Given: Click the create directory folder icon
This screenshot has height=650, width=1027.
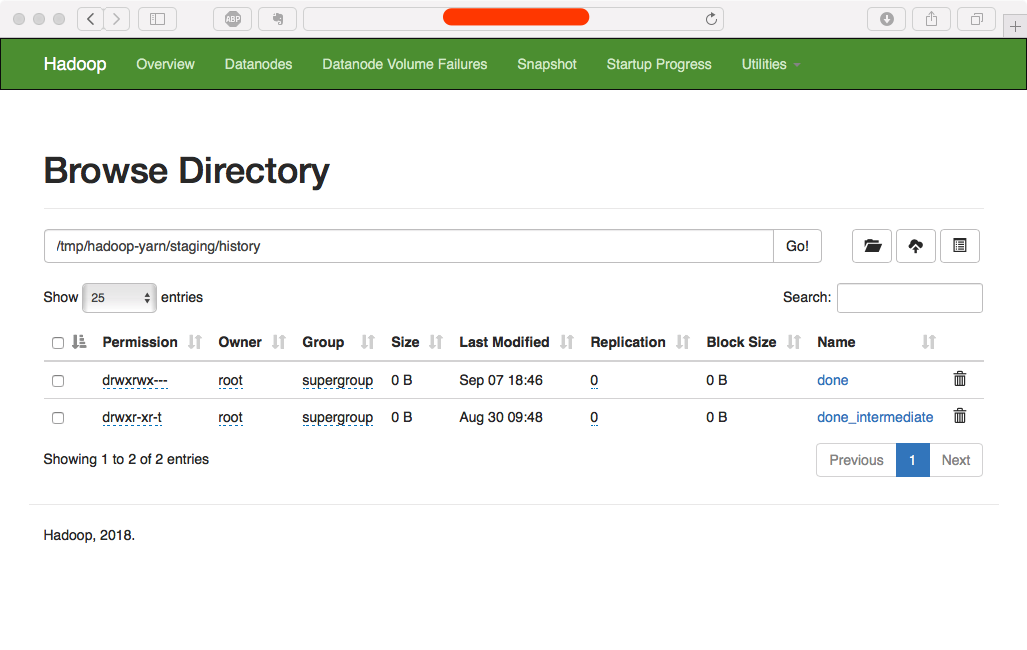Looking at the screenshot, I should [x=872, y=246].
